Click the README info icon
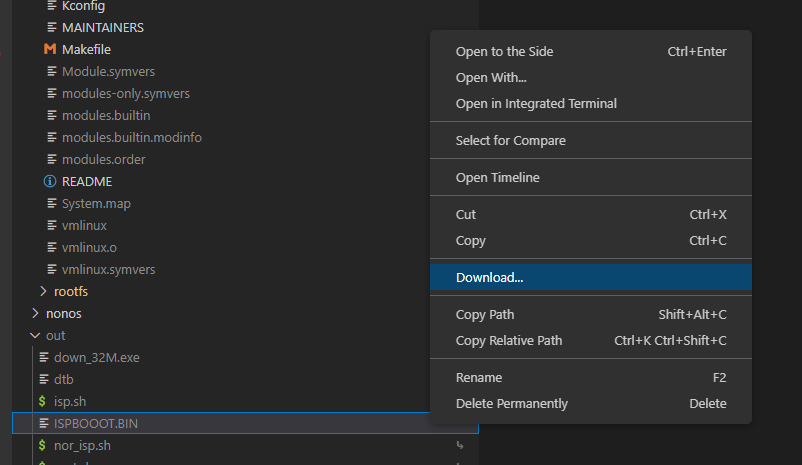This screenshot has height=465, width=802. tap(50, 181)
